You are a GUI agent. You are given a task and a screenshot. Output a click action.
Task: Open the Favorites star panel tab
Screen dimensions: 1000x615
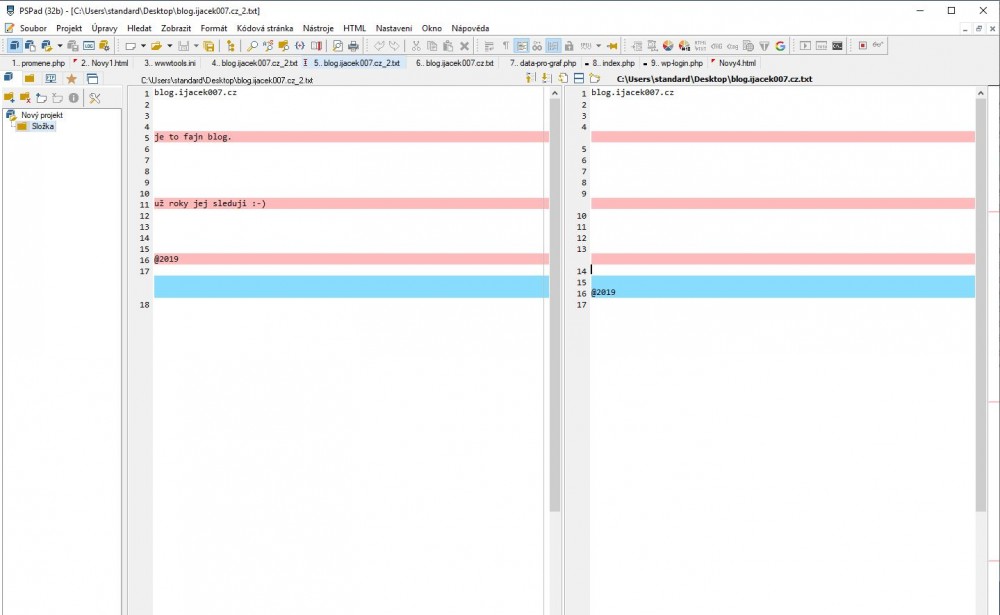pos(71,78)
